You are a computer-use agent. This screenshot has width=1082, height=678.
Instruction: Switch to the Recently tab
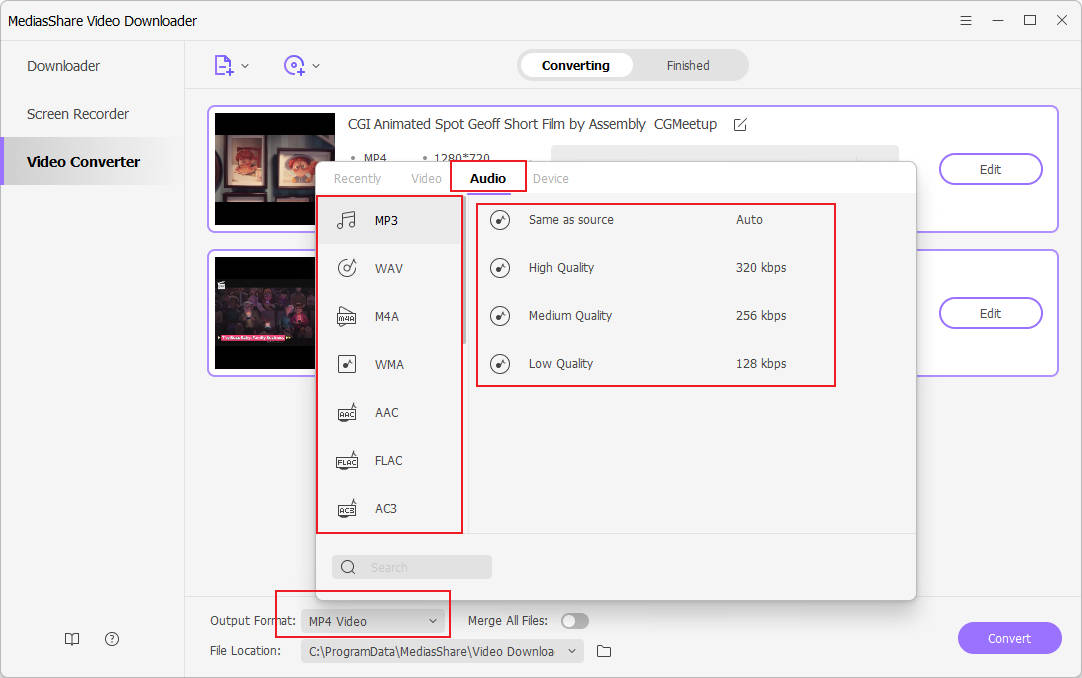[357, 179]
